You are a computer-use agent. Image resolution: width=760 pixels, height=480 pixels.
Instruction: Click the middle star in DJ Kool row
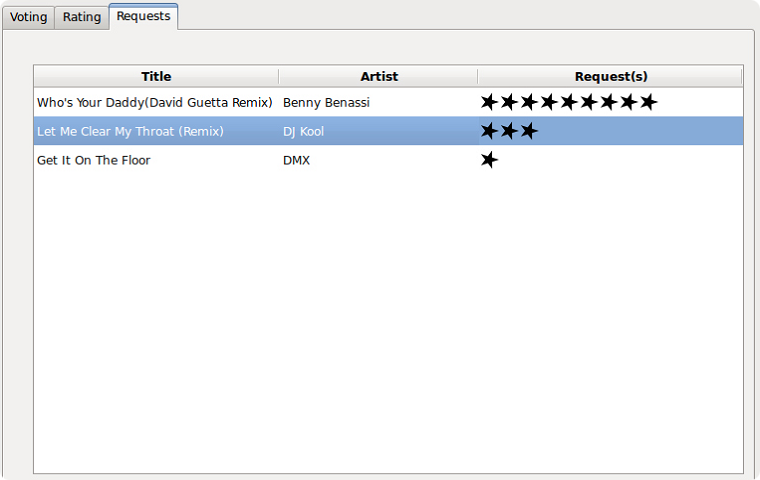coord(509,131)
